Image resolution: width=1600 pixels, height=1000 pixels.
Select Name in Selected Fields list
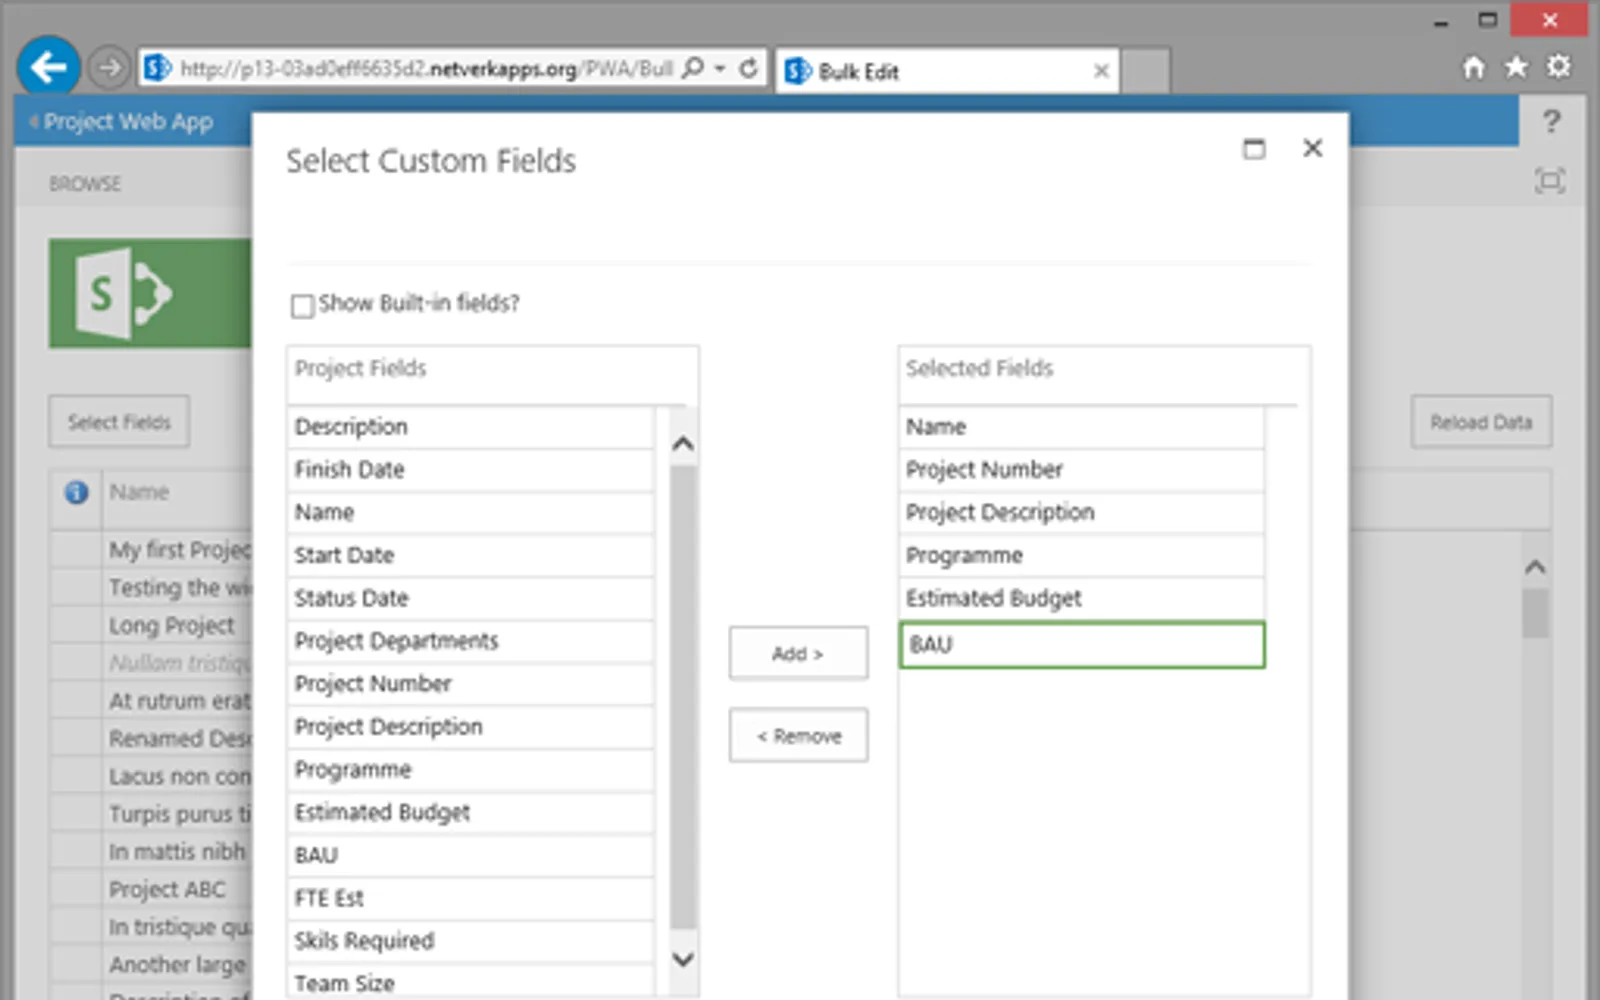(x=1082, y=427)
